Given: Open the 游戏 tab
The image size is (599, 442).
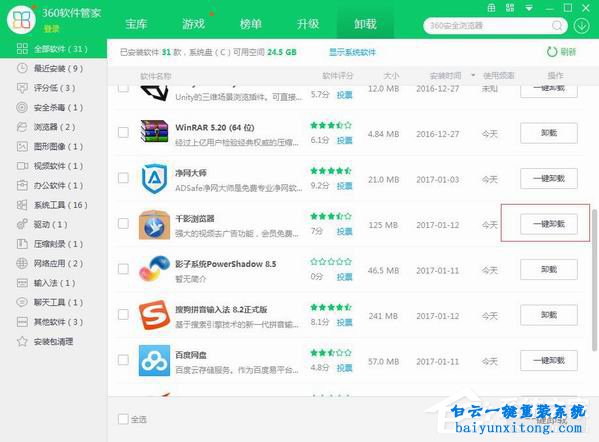Looking at the screenshot, I should pyautogui.click(x=193, y=24).
